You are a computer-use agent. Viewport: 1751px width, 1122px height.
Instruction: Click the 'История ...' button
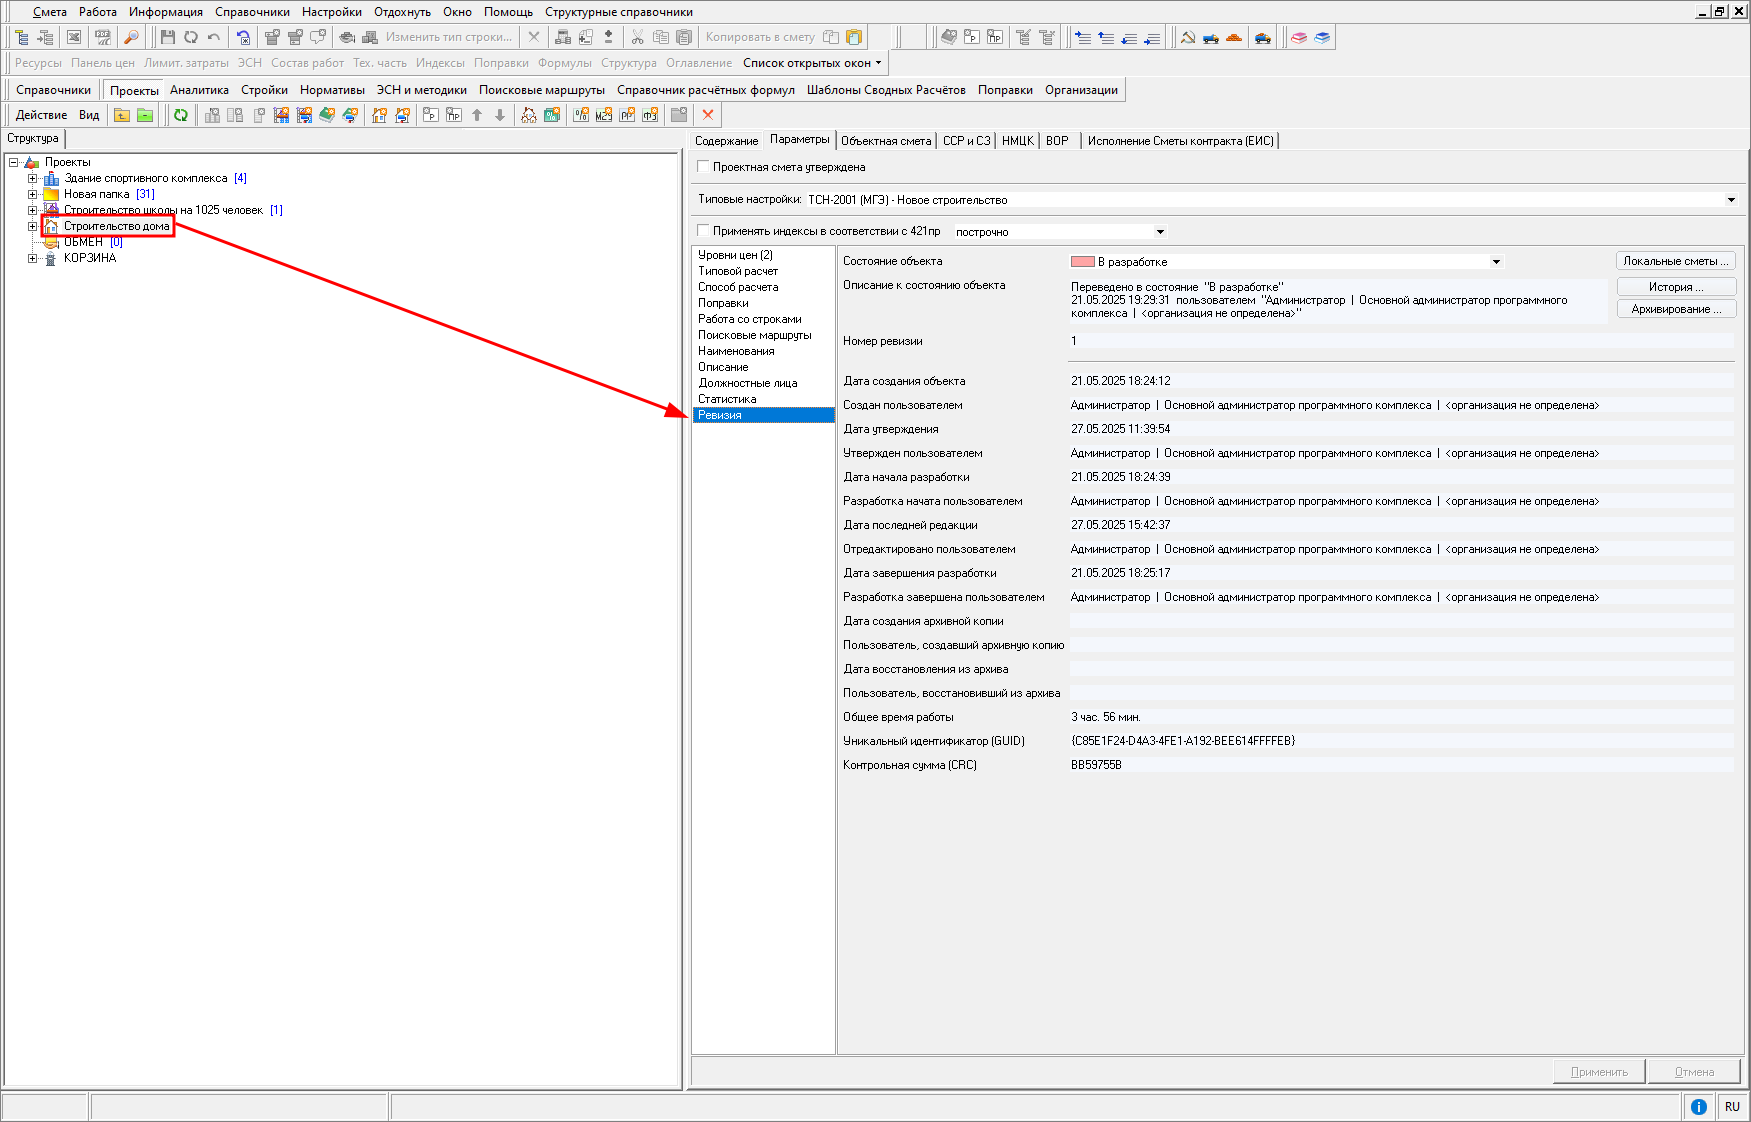[x=1675, y=287]
